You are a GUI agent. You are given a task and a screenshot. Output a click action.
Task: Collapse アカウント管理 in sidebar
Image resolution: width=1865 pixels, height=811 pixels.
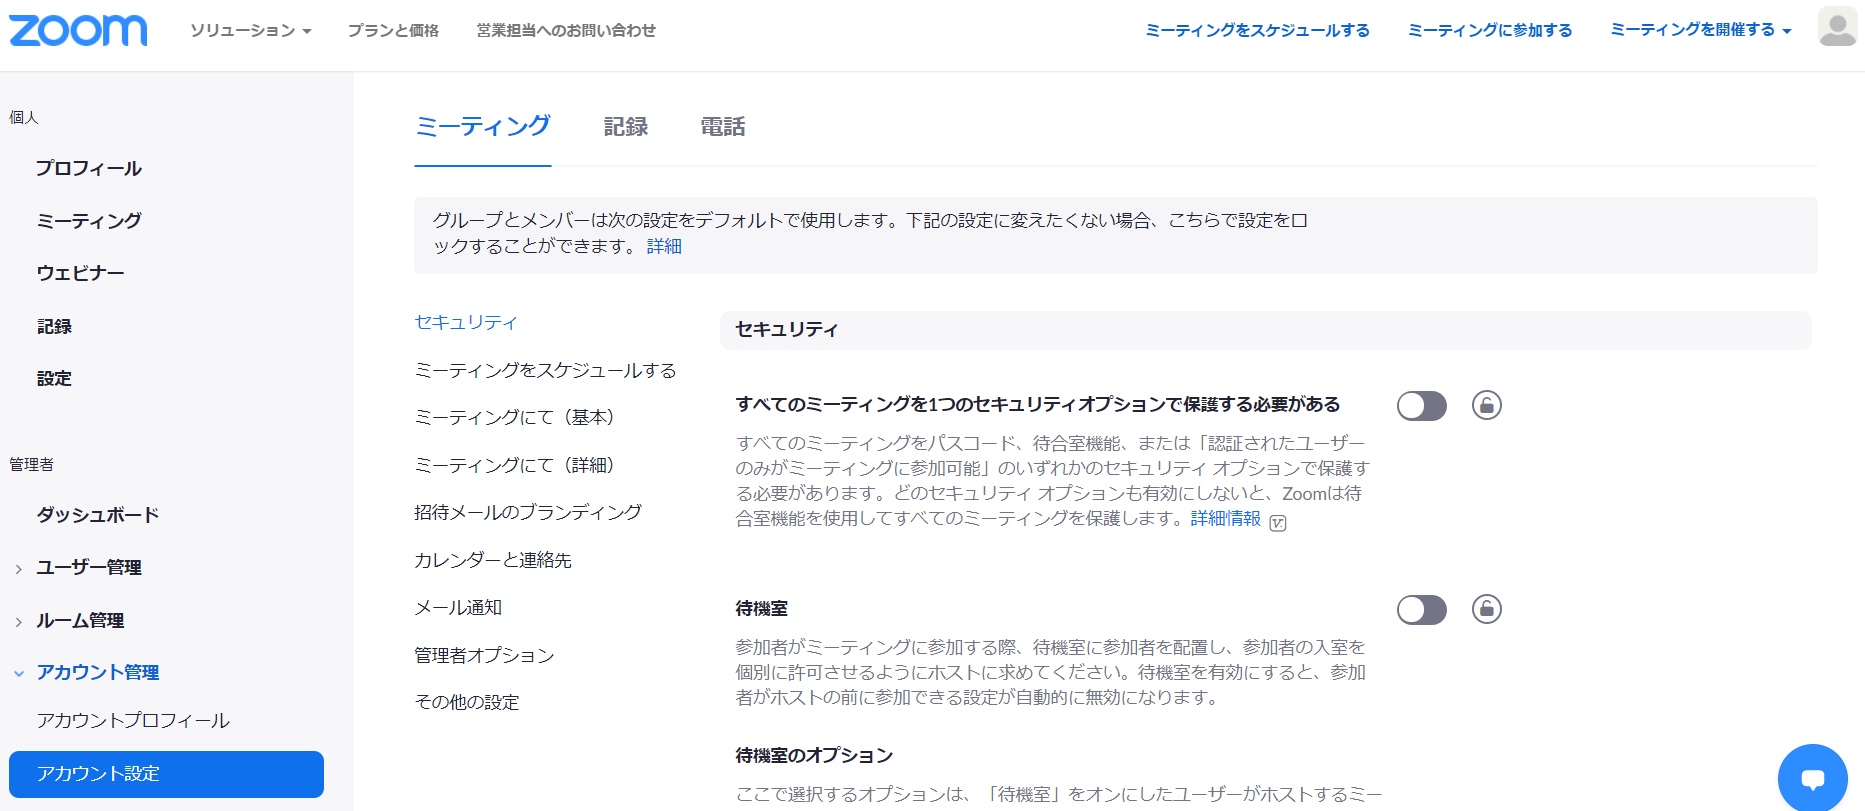click(97, 672)
